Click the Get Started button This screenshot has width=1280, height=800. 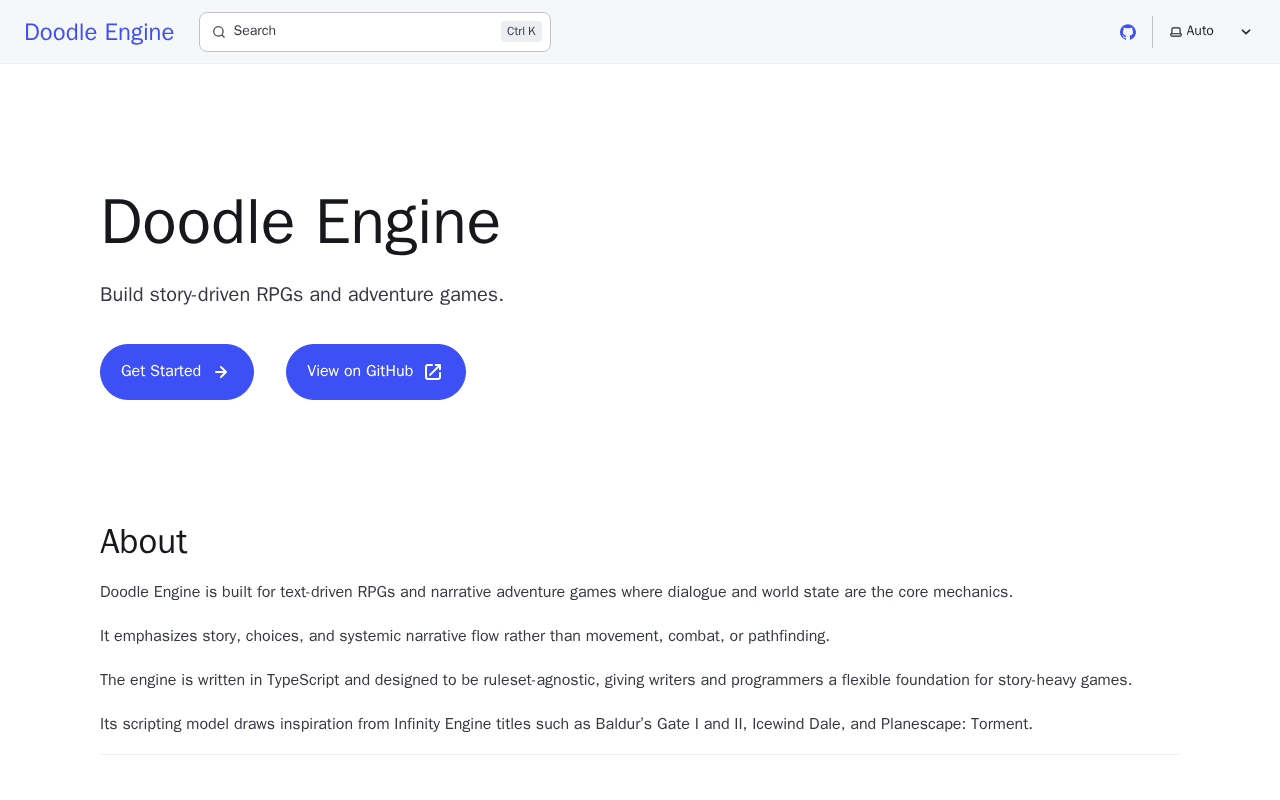point(177,372)
